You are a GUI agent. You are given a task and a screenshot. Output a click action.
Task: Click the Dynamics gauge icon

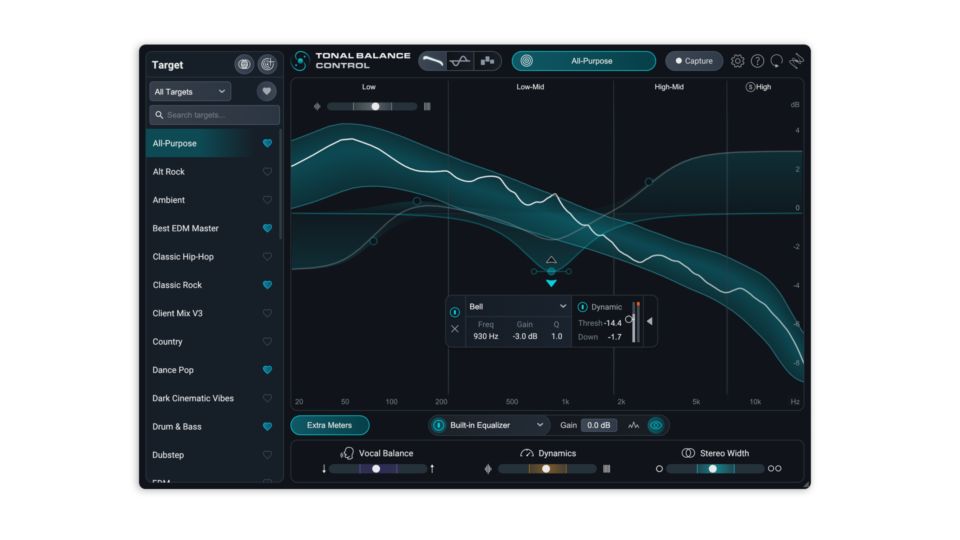coord(527,453)
